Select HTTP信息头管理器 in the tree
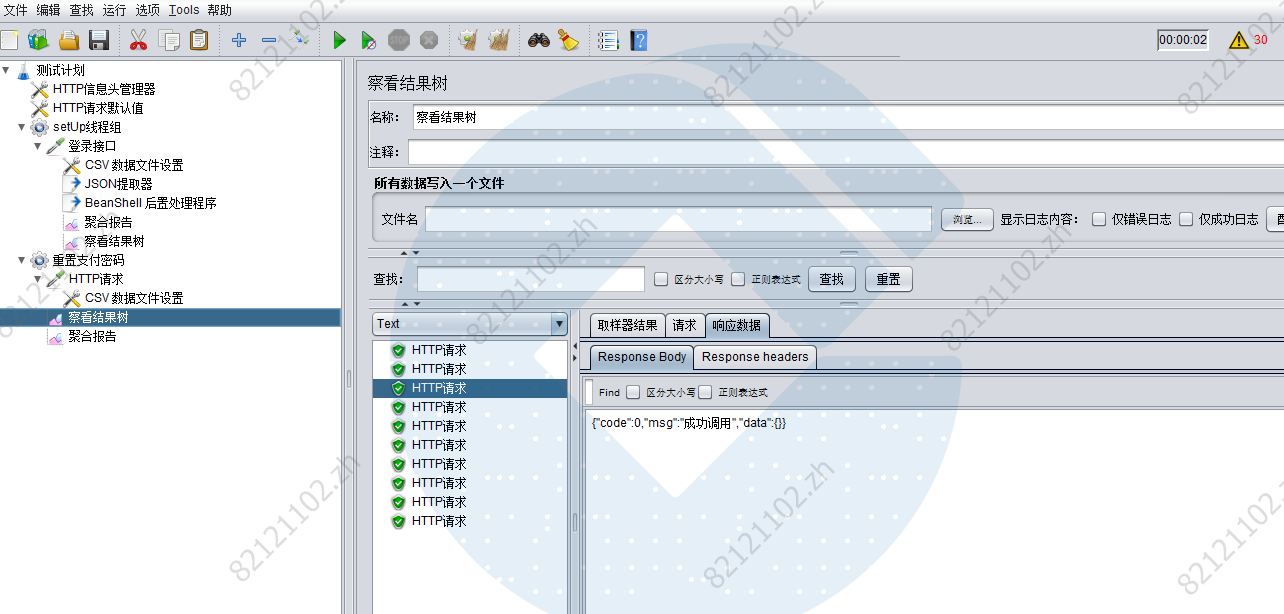Image resolution: width=1284 pixels, height=614 pixels. pyautogui.click(x=104, y=89)
